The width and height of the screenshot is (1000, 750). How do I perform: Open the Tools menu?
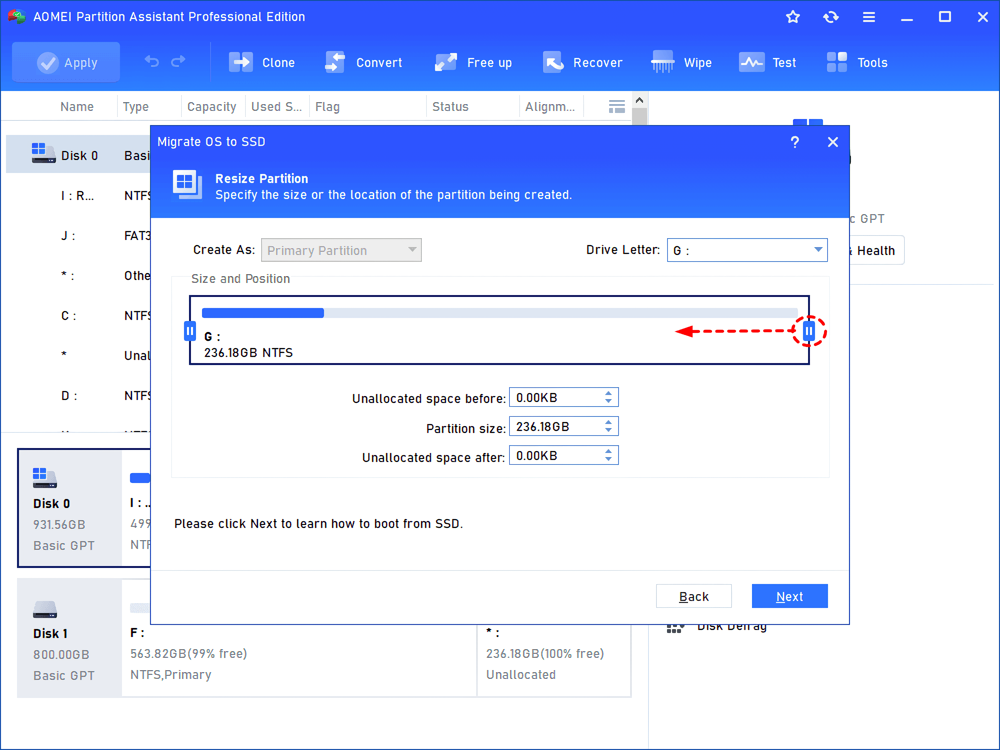click(857, 62)
